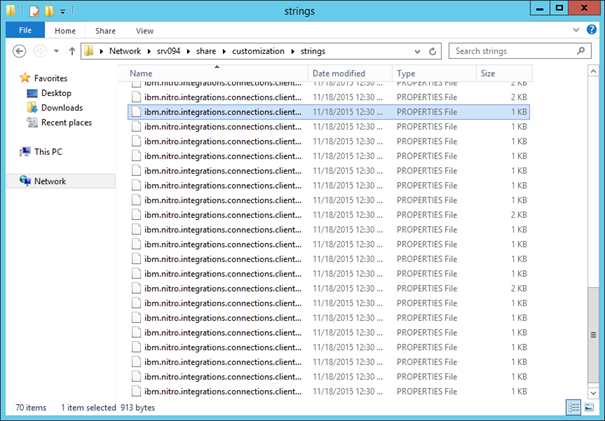Click the Up one level arrow
The image size is (605, 421).
[72, 51]
